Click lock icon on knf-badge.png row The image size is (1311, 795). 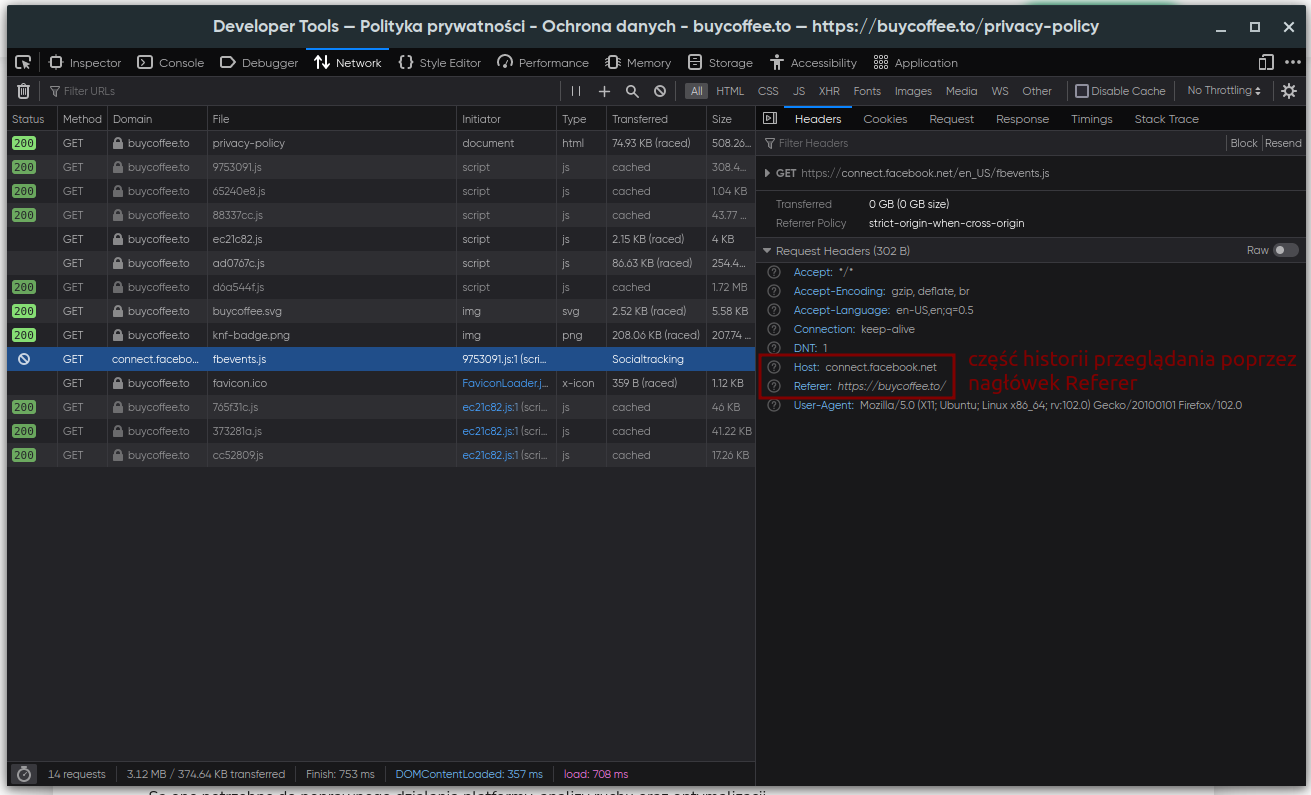point(118,335)
